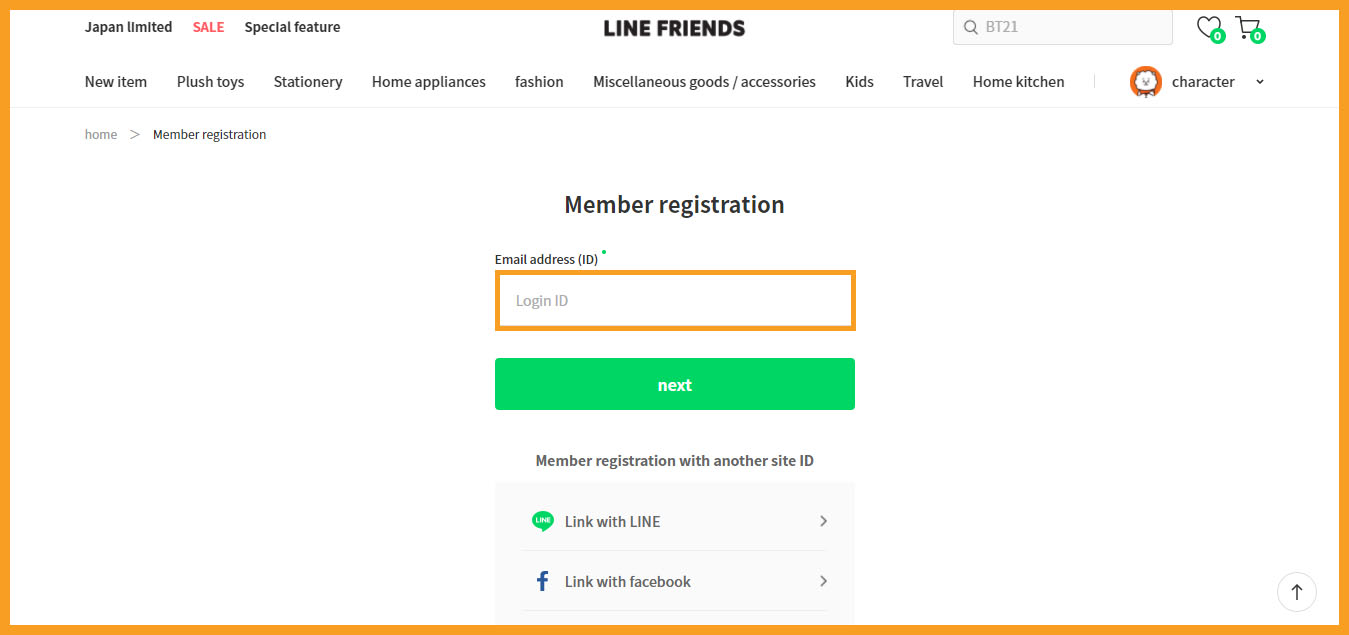Open the Stationery menu
This screenshot has height=635, width=1349.
point(308,82)
